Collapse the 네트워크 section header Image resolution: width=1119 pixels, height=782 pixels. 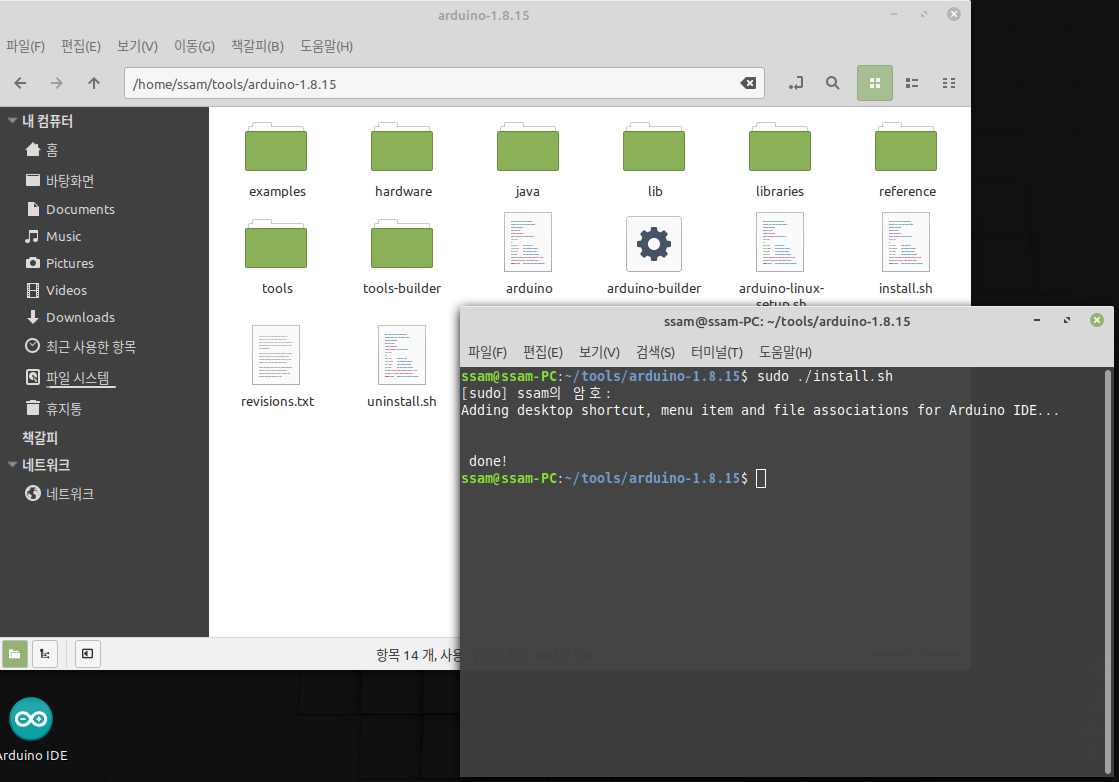[12, 464]
